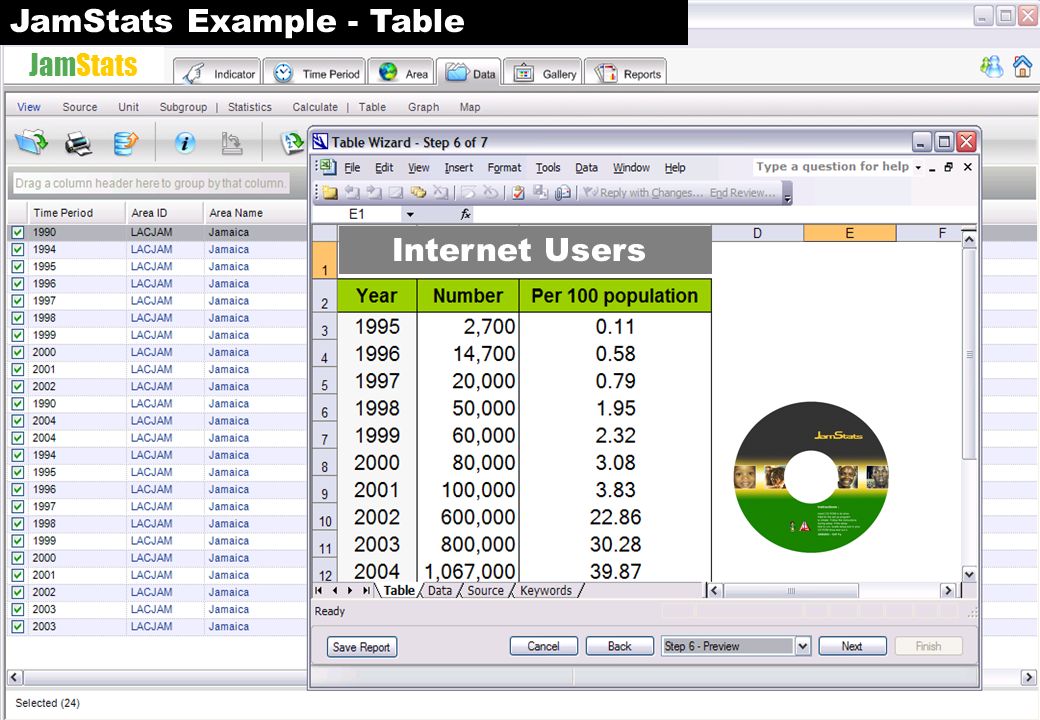Click the Send to Mail Recipient icon
The height and width of the screenshot is (720, 1040).
pyautogui.click(x=562, y=193)
